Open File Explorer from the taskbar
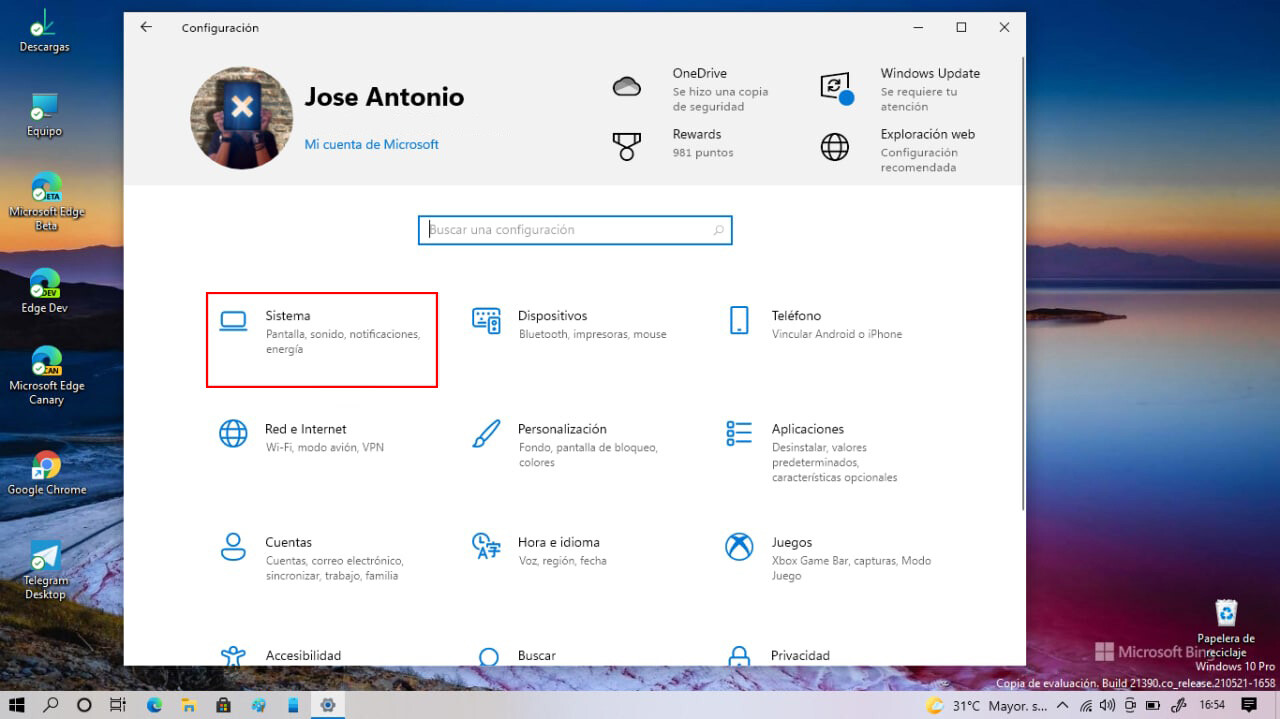Viewport: 1280px width, 719px height. click(x=188, y=705)
